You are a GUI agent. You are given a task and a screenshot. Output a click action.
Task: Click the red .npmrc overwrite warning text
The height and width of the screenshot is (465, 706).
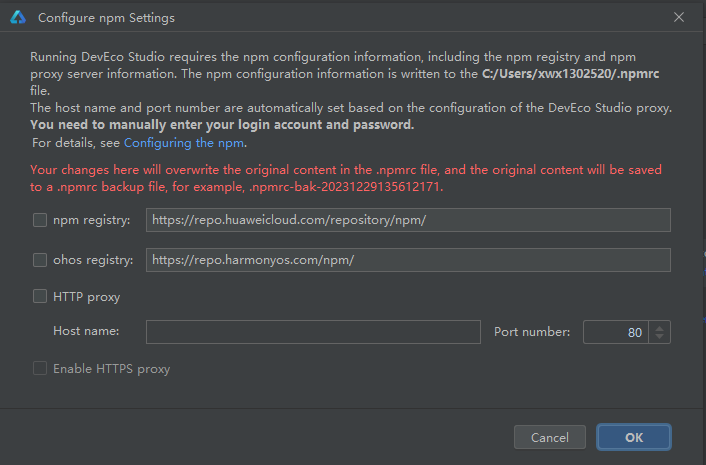[346, 178]
